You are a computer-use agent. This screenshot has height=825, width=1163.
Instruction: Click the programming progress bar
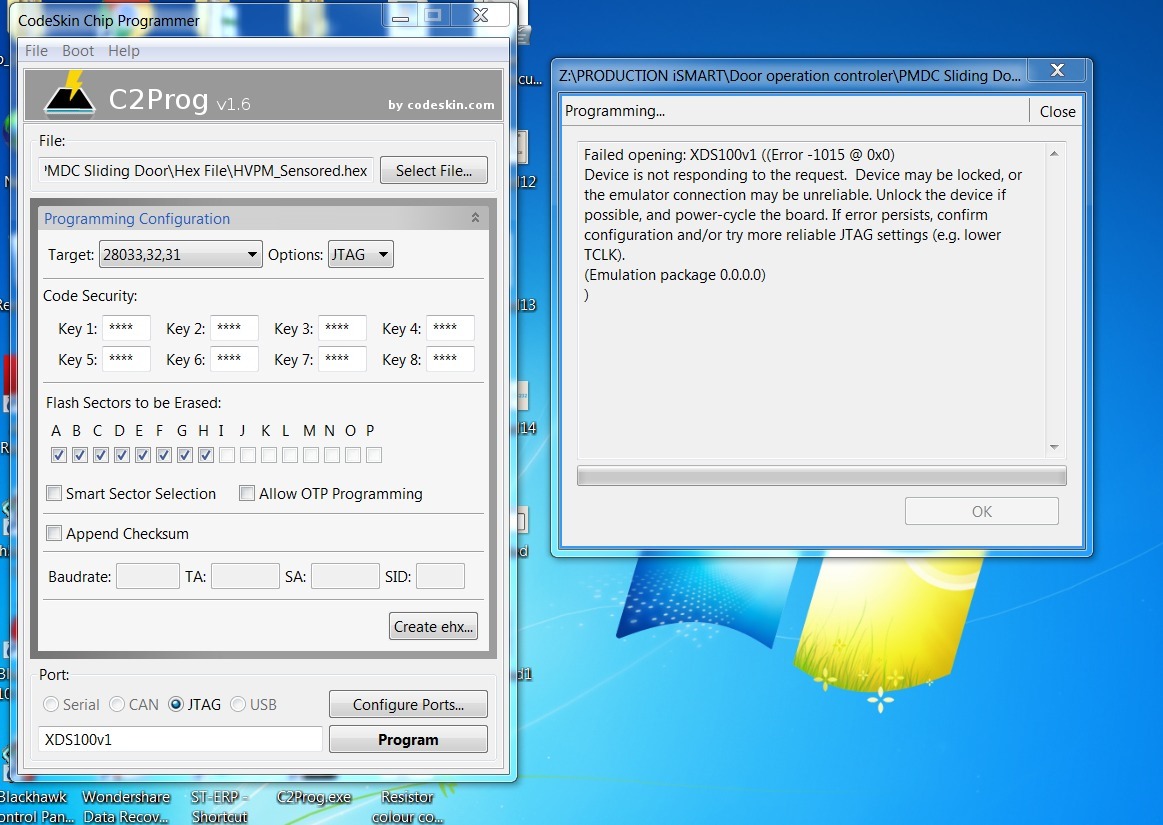click(x=822, y=476)
